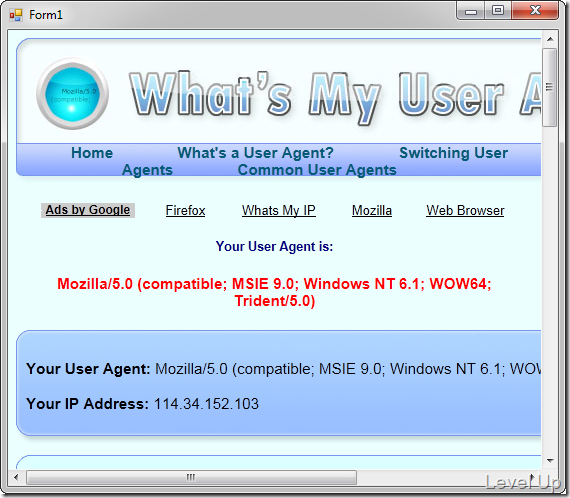Image resolution: width=570 pixels, height=498 pixels.
Task: Click the round cyan Mozilla/5.0 logo
Action: [x=73, y=94]
